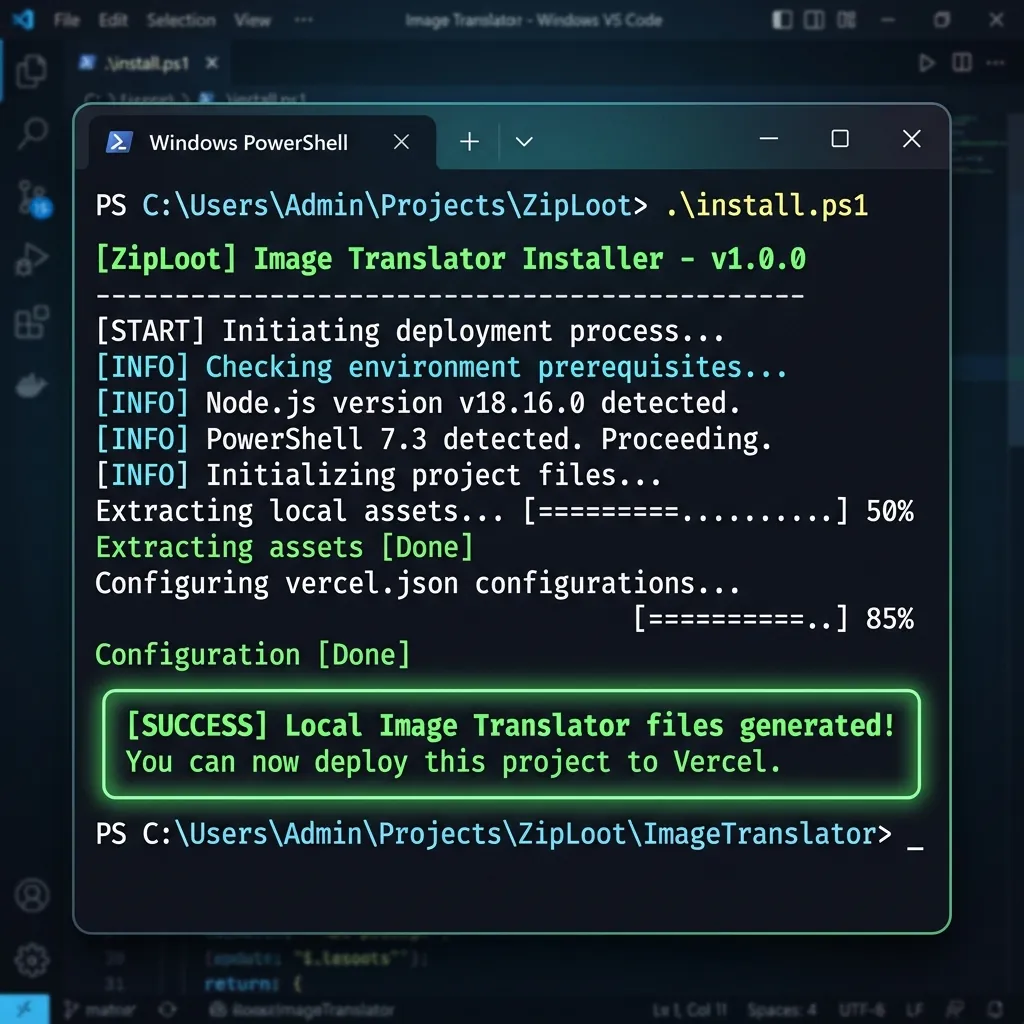Open notifications bell in VS Code status bar
This screenshot has width=1024, height=1024.
click(x=995, y=1010)
